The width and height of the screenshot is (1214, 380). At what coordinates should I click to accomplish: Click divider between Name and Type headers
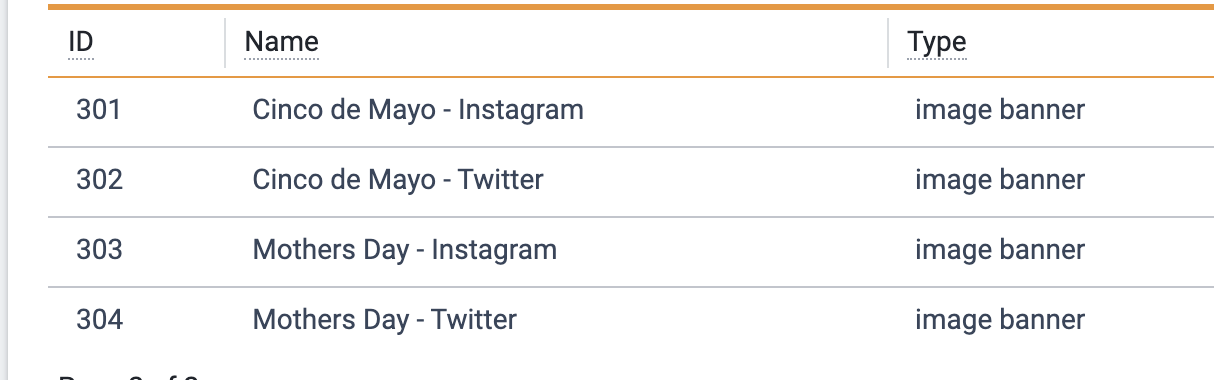888,43
